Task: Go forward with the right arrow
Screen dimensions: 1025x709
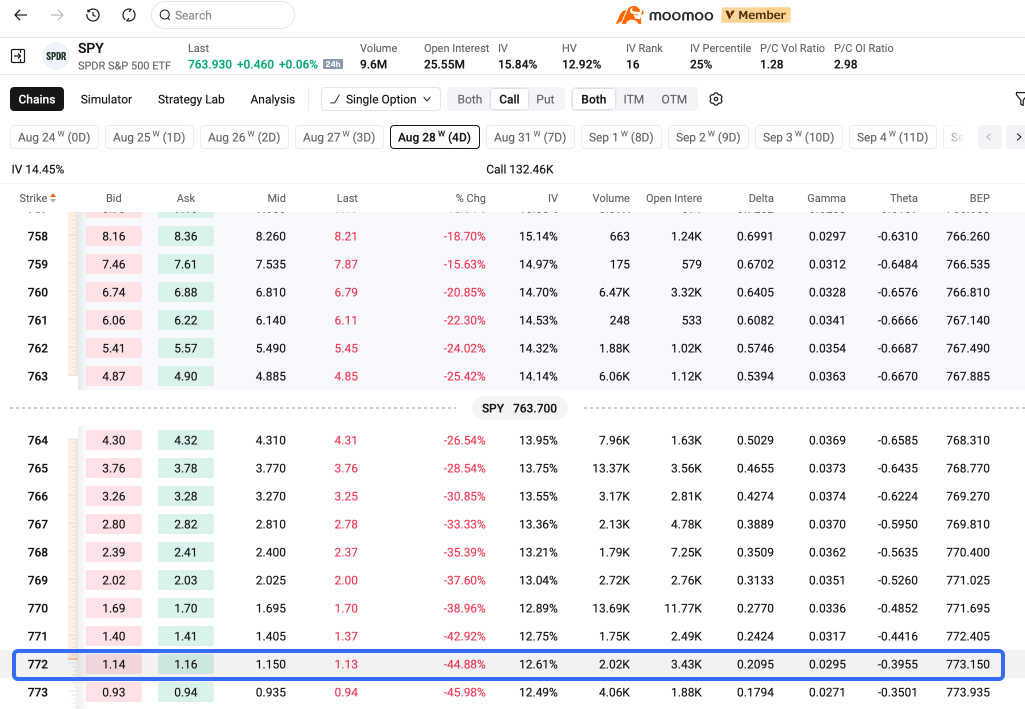Action: tap(58, 15)
